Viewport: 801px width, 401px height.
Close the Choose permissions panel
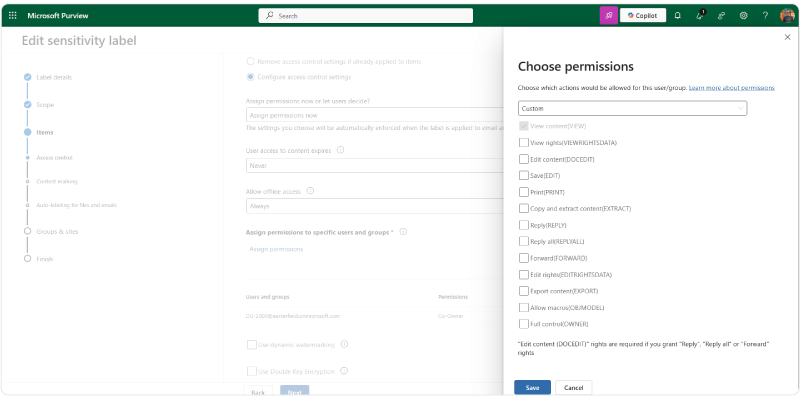point(787,37)
